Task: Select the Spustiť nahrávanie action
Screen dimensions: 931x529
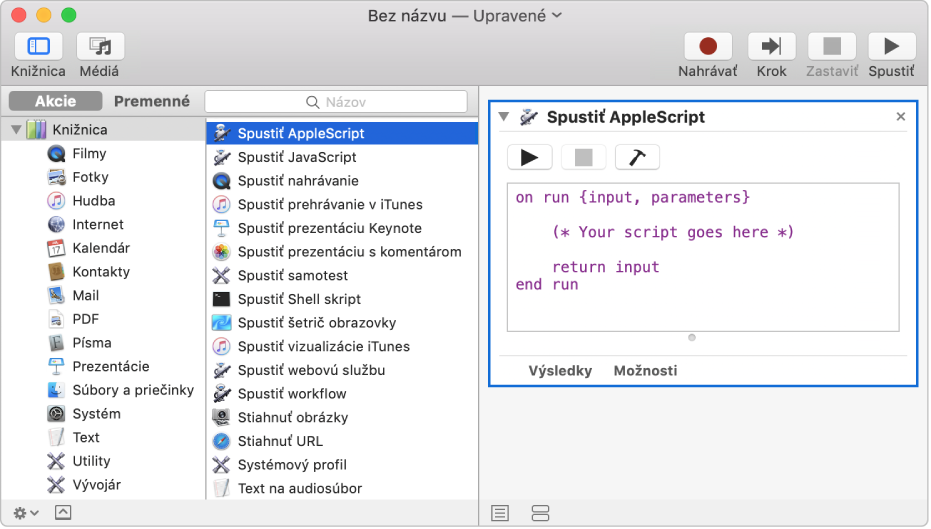Action: pyautogui.click(x=342, y=181)
